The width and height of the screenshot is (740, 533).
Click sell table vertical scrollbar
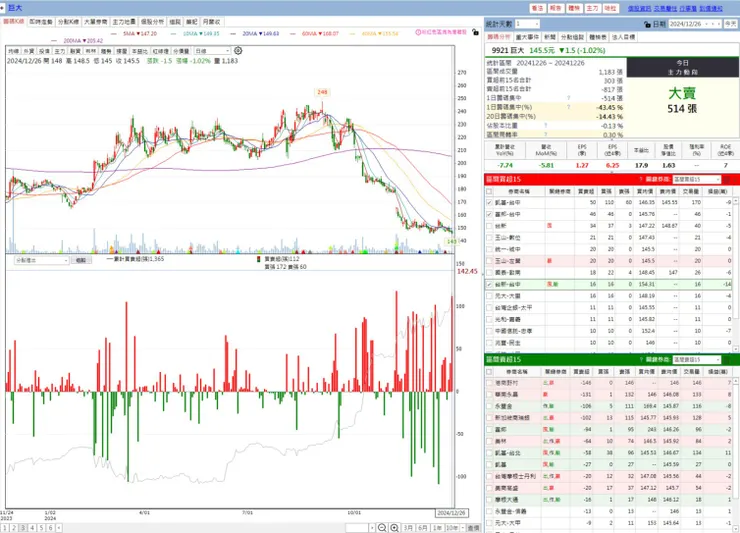click(x=735, y=453)
